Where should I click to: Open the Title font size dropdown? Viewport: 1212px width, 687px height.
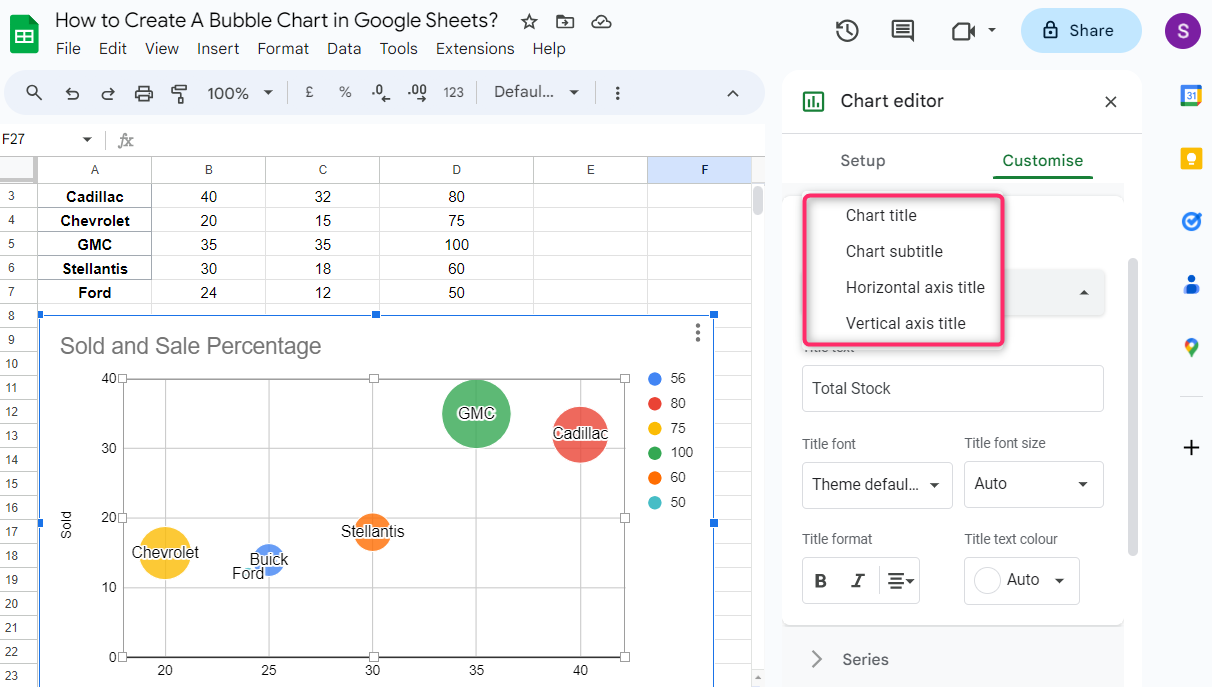(x=1033, y=484)
